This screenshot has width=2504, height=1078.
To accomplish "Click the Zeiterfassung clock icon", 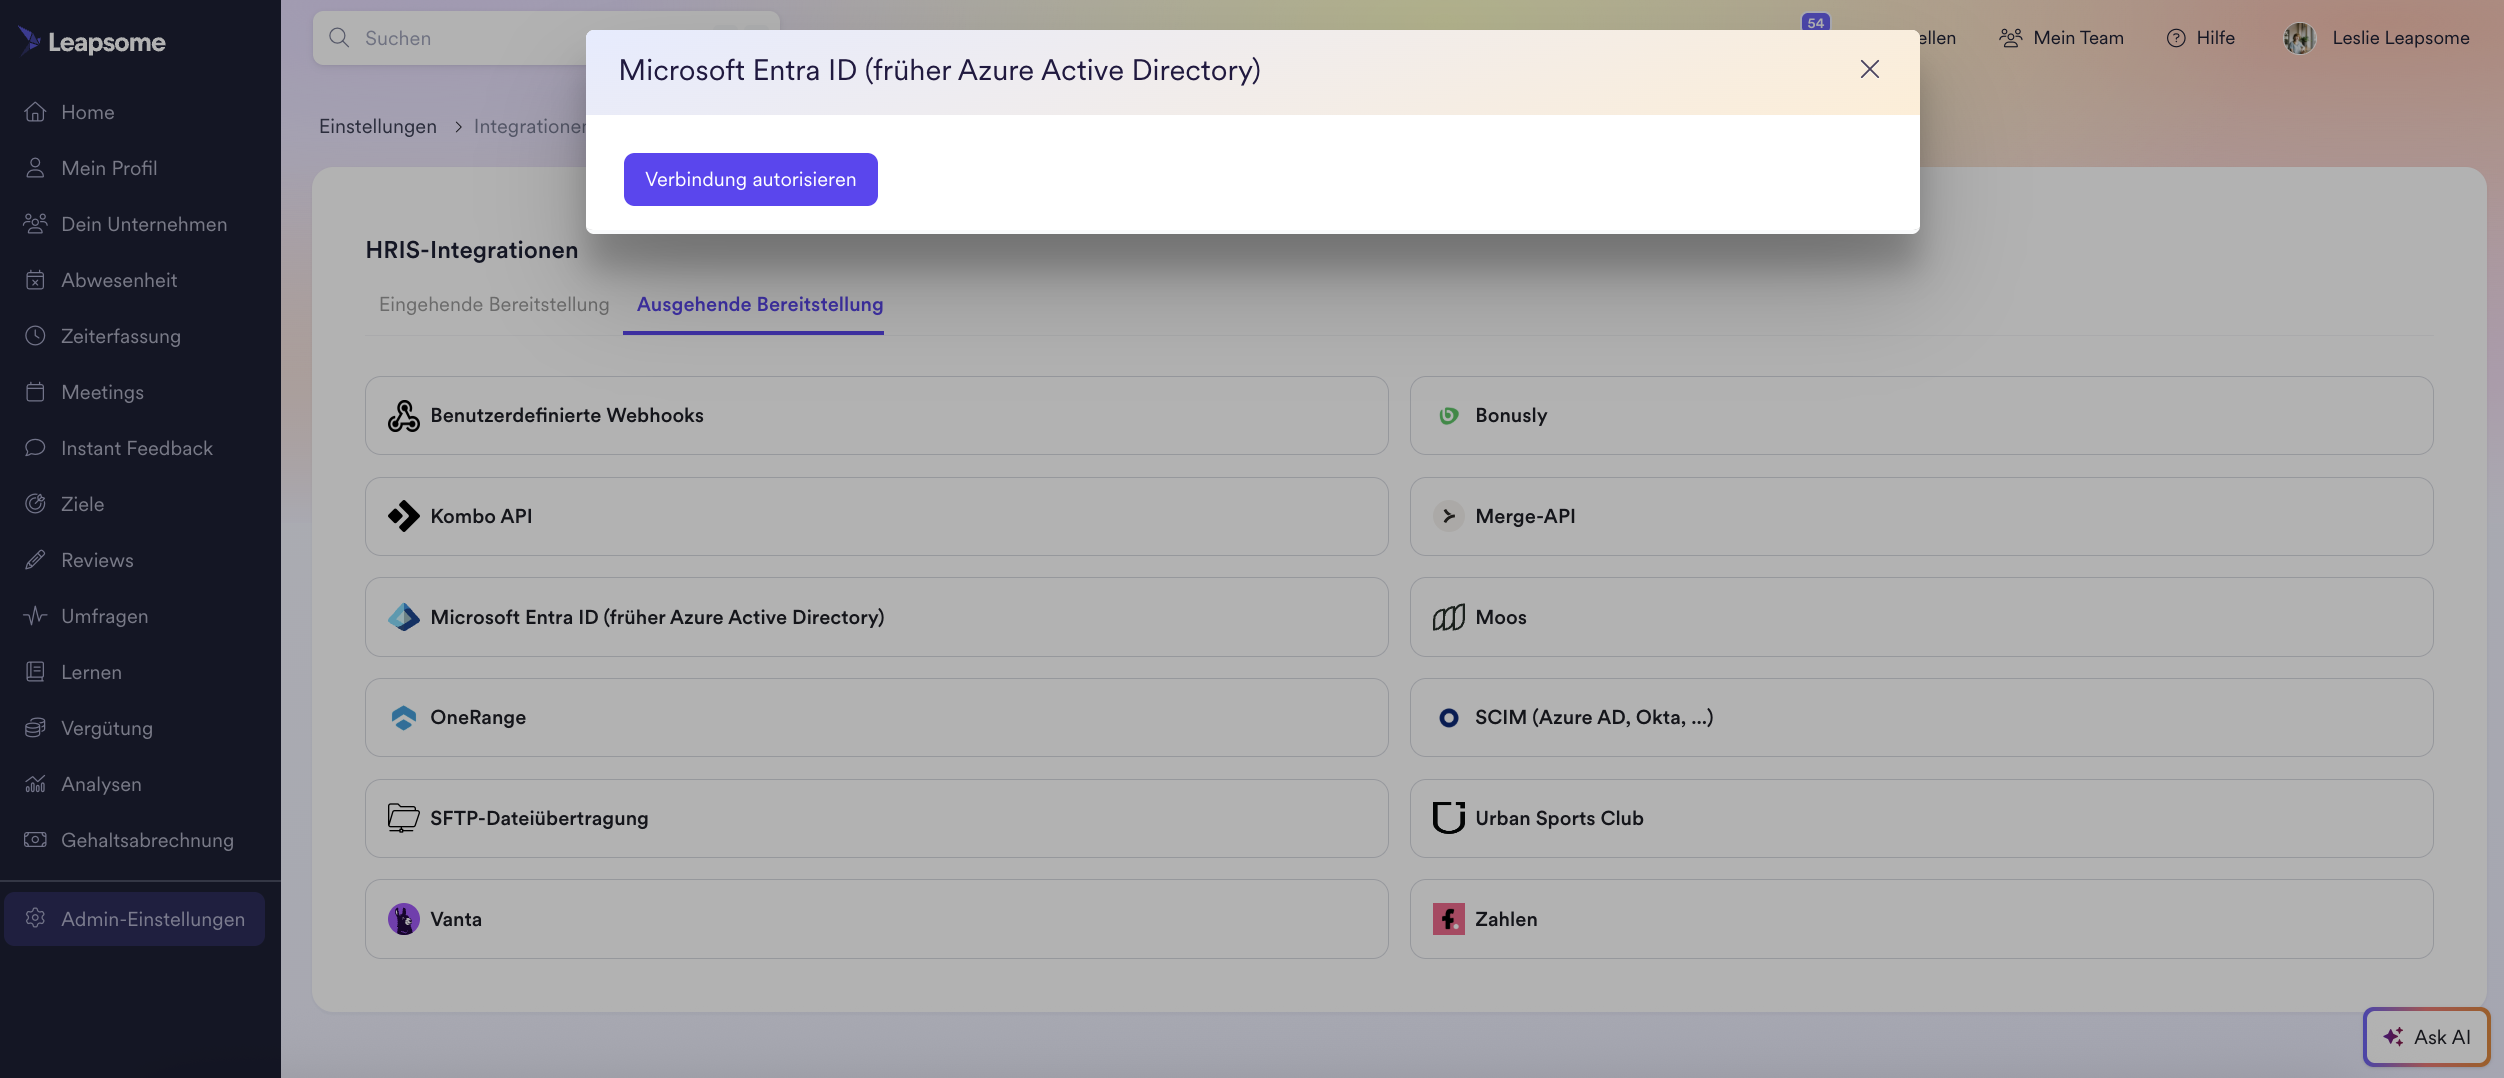I will [x=36, y=336].
